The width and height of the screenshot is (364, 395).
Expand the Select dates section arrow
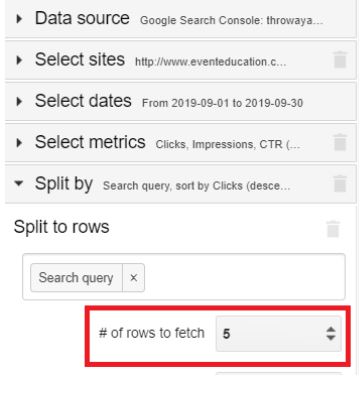pos(19,101)
